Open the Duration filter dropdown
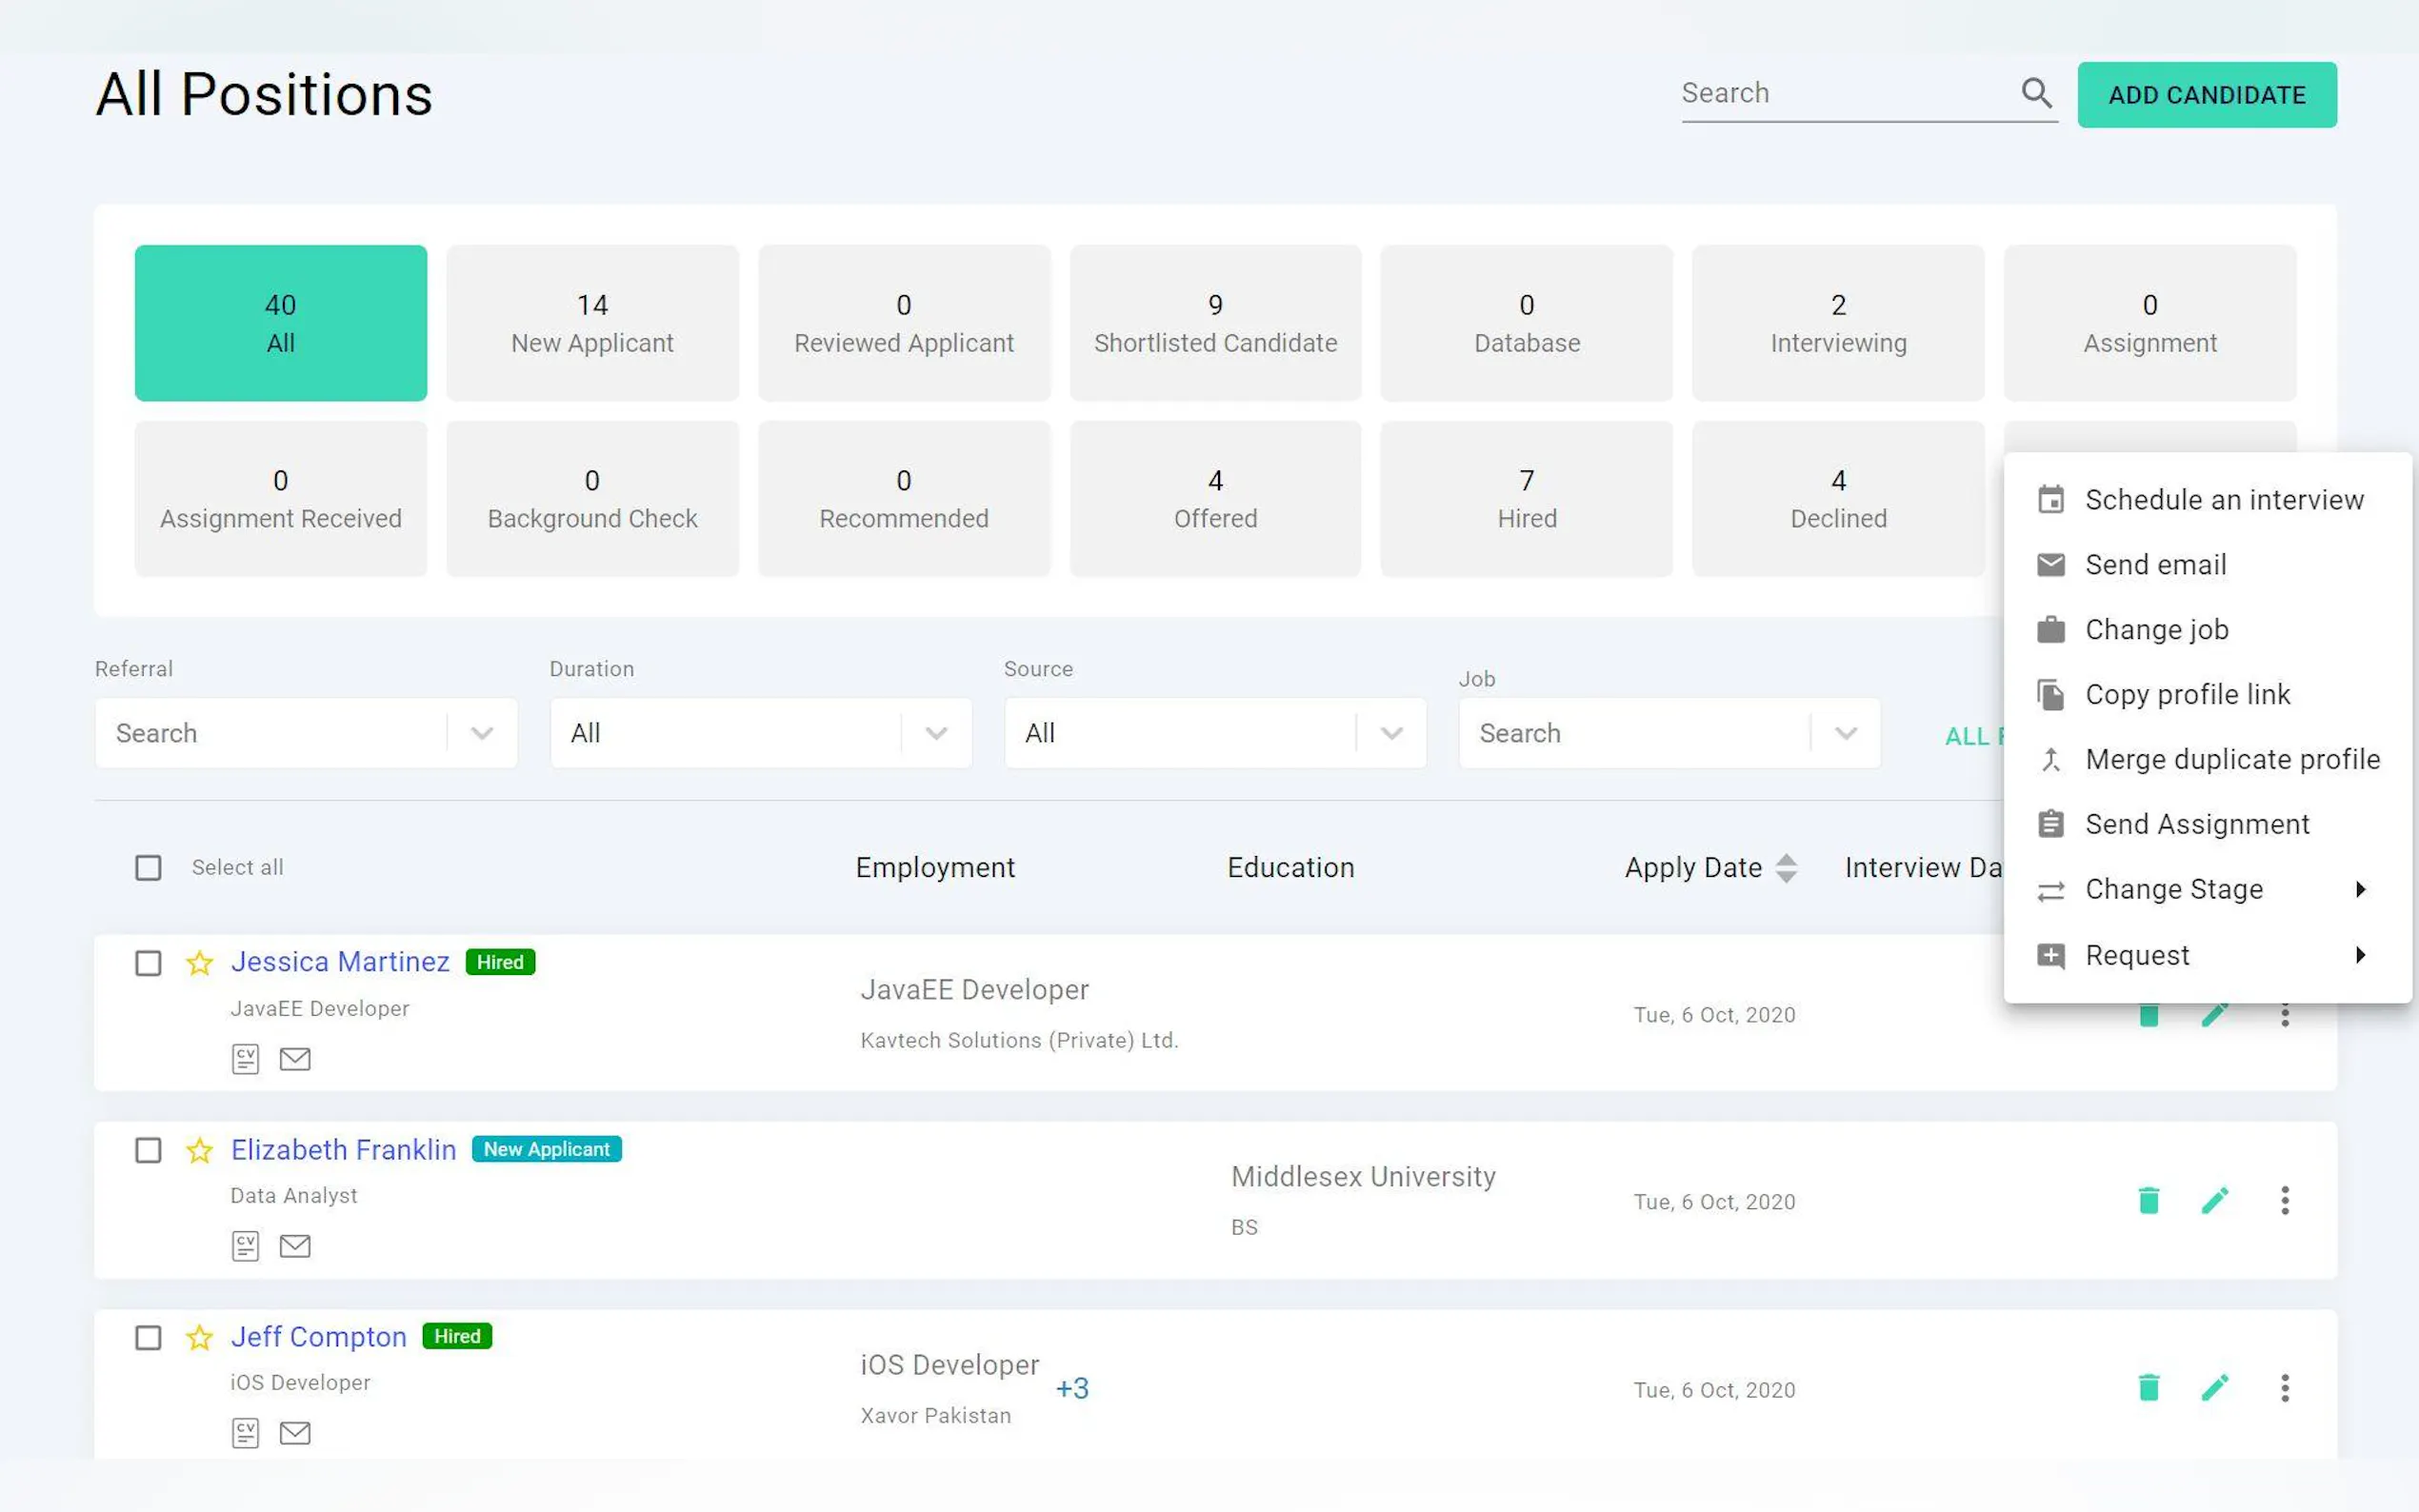Screen dimensions: 2419x1512 point(936,733)
